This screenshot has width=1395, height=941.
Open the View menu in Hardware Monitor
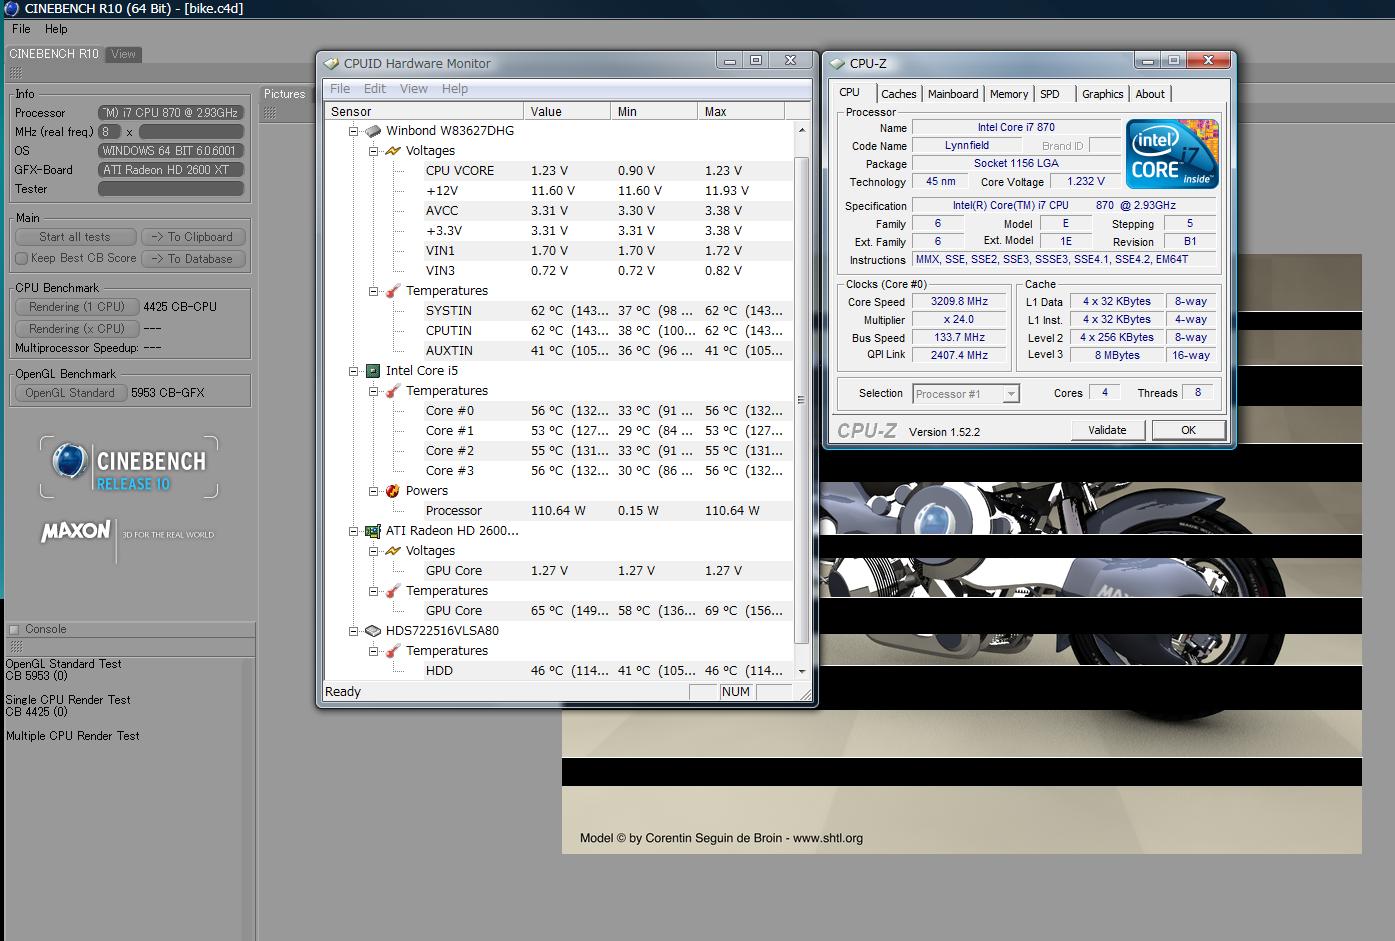(x=413, y=89)
